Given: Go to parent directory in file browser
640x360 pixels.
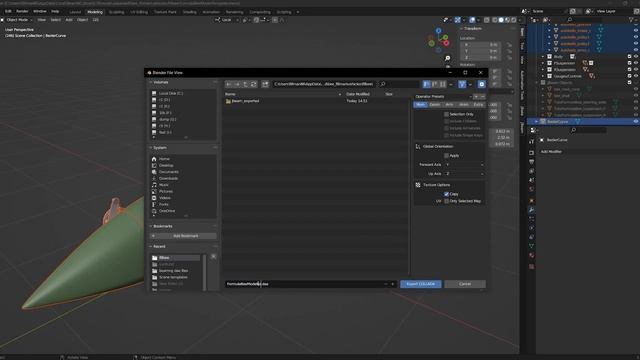Looking at the screenshot, I should (x=245, y=84).
